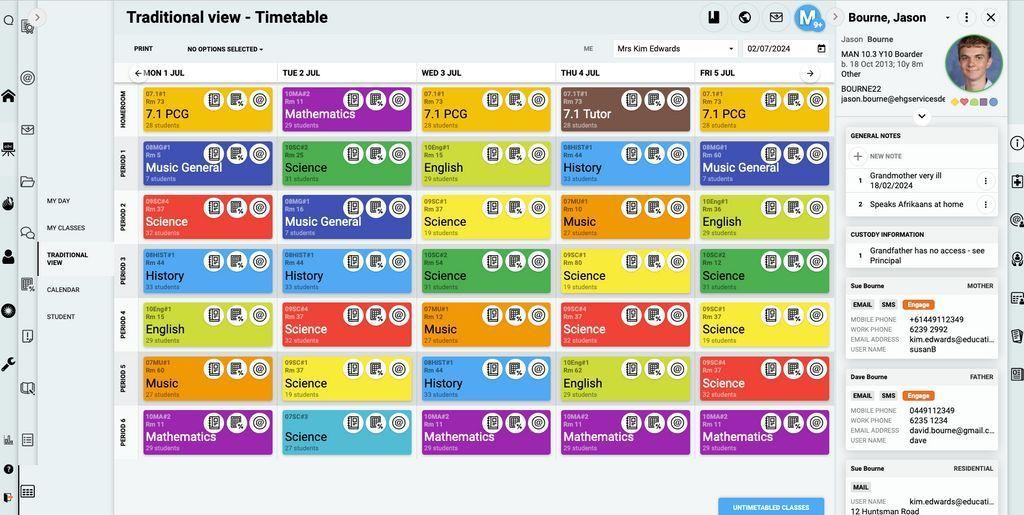Click the date field showing 02/07/2024
The width and height of the screenshot is (1024, 515).
click(x=786, y=48)
